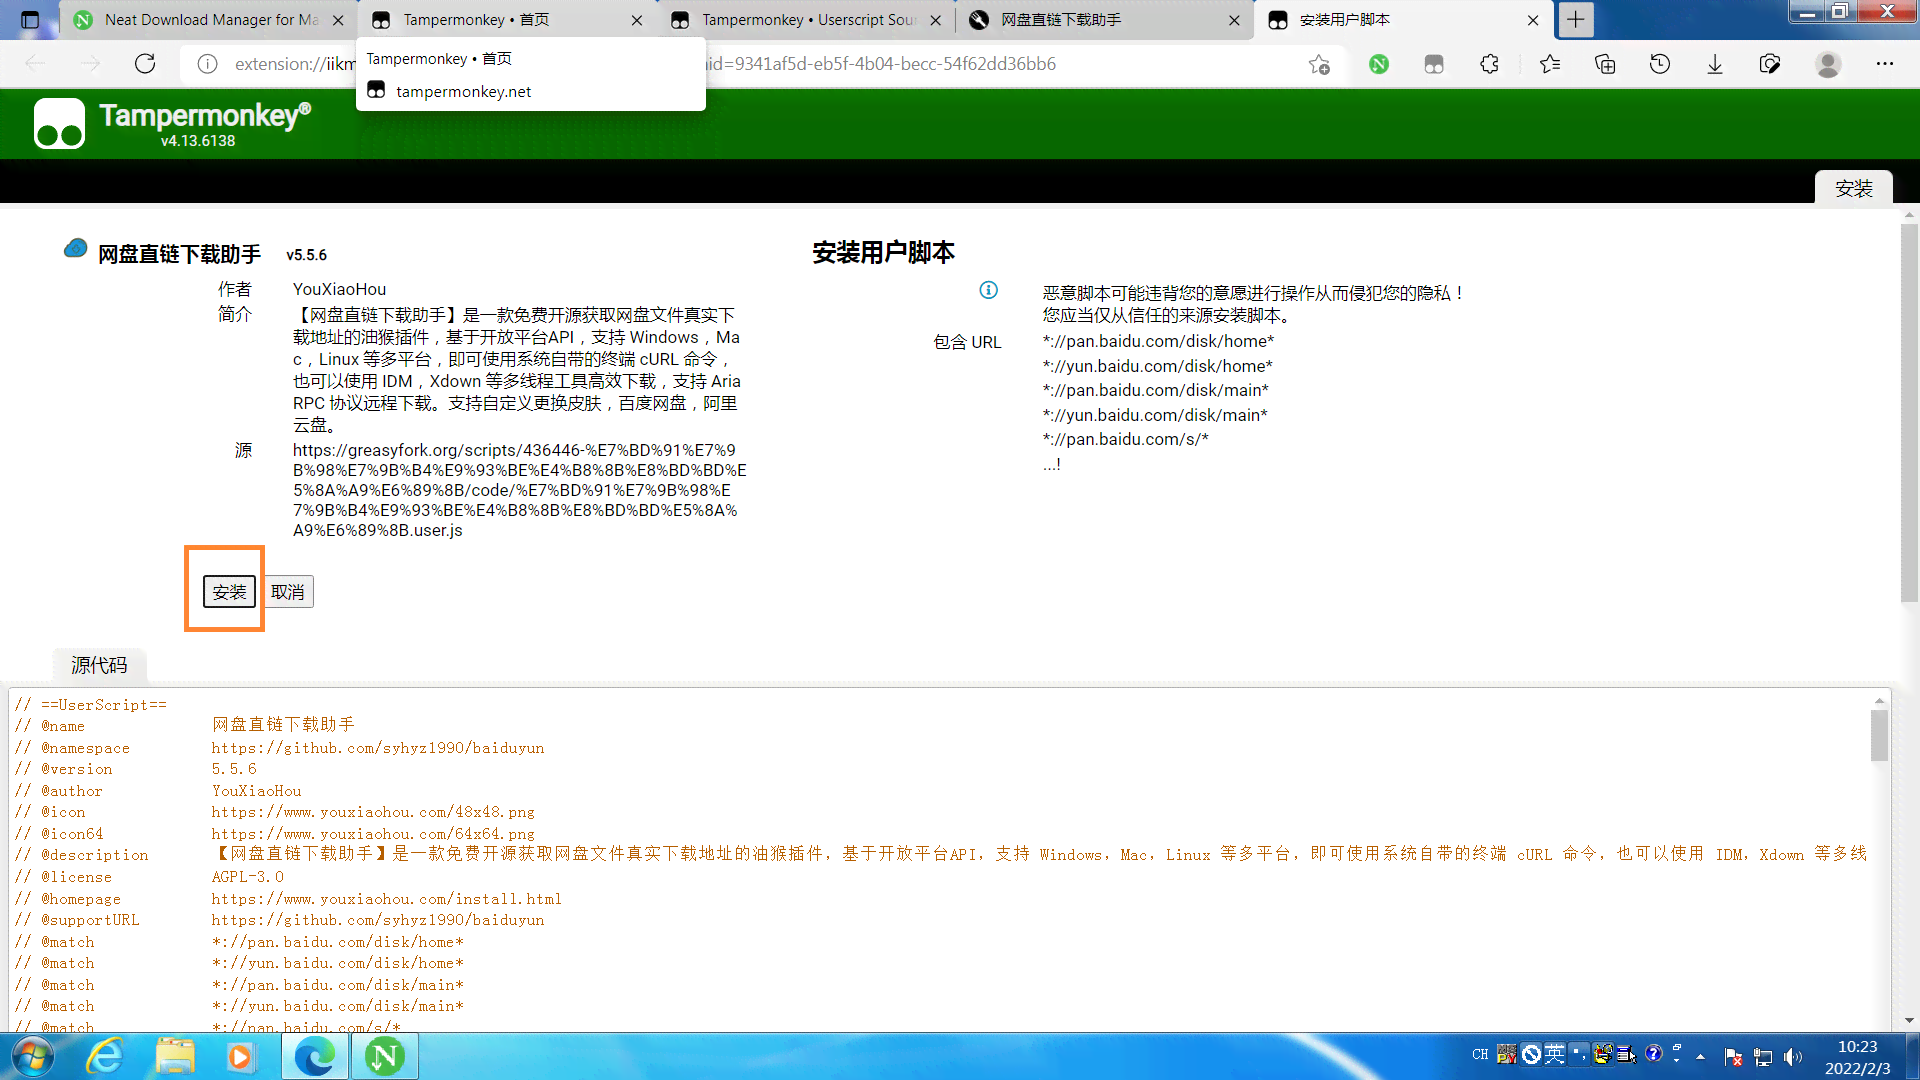Switch to Tampermonkey Userscript Sources tab
The height and width of the screenshot is (1080, 1920).
click(808, 20)
